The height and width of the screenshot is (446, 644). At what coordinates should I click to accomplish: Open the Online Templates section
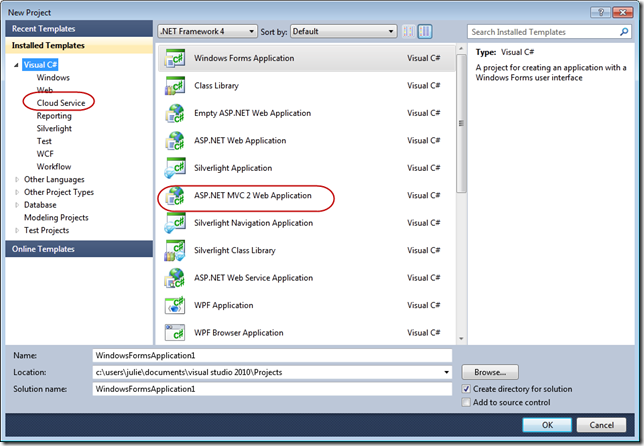pos(79,249)
